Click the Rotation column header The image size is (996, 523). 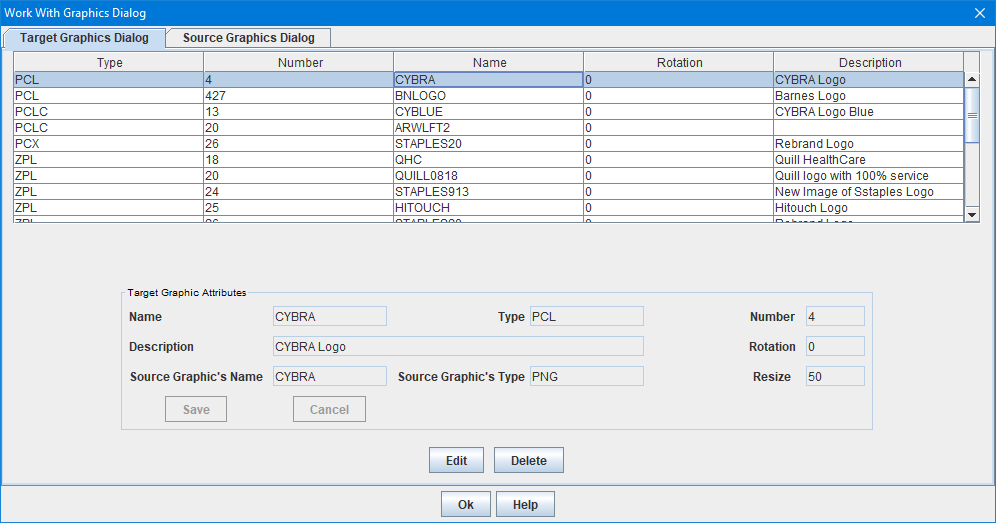678,62
